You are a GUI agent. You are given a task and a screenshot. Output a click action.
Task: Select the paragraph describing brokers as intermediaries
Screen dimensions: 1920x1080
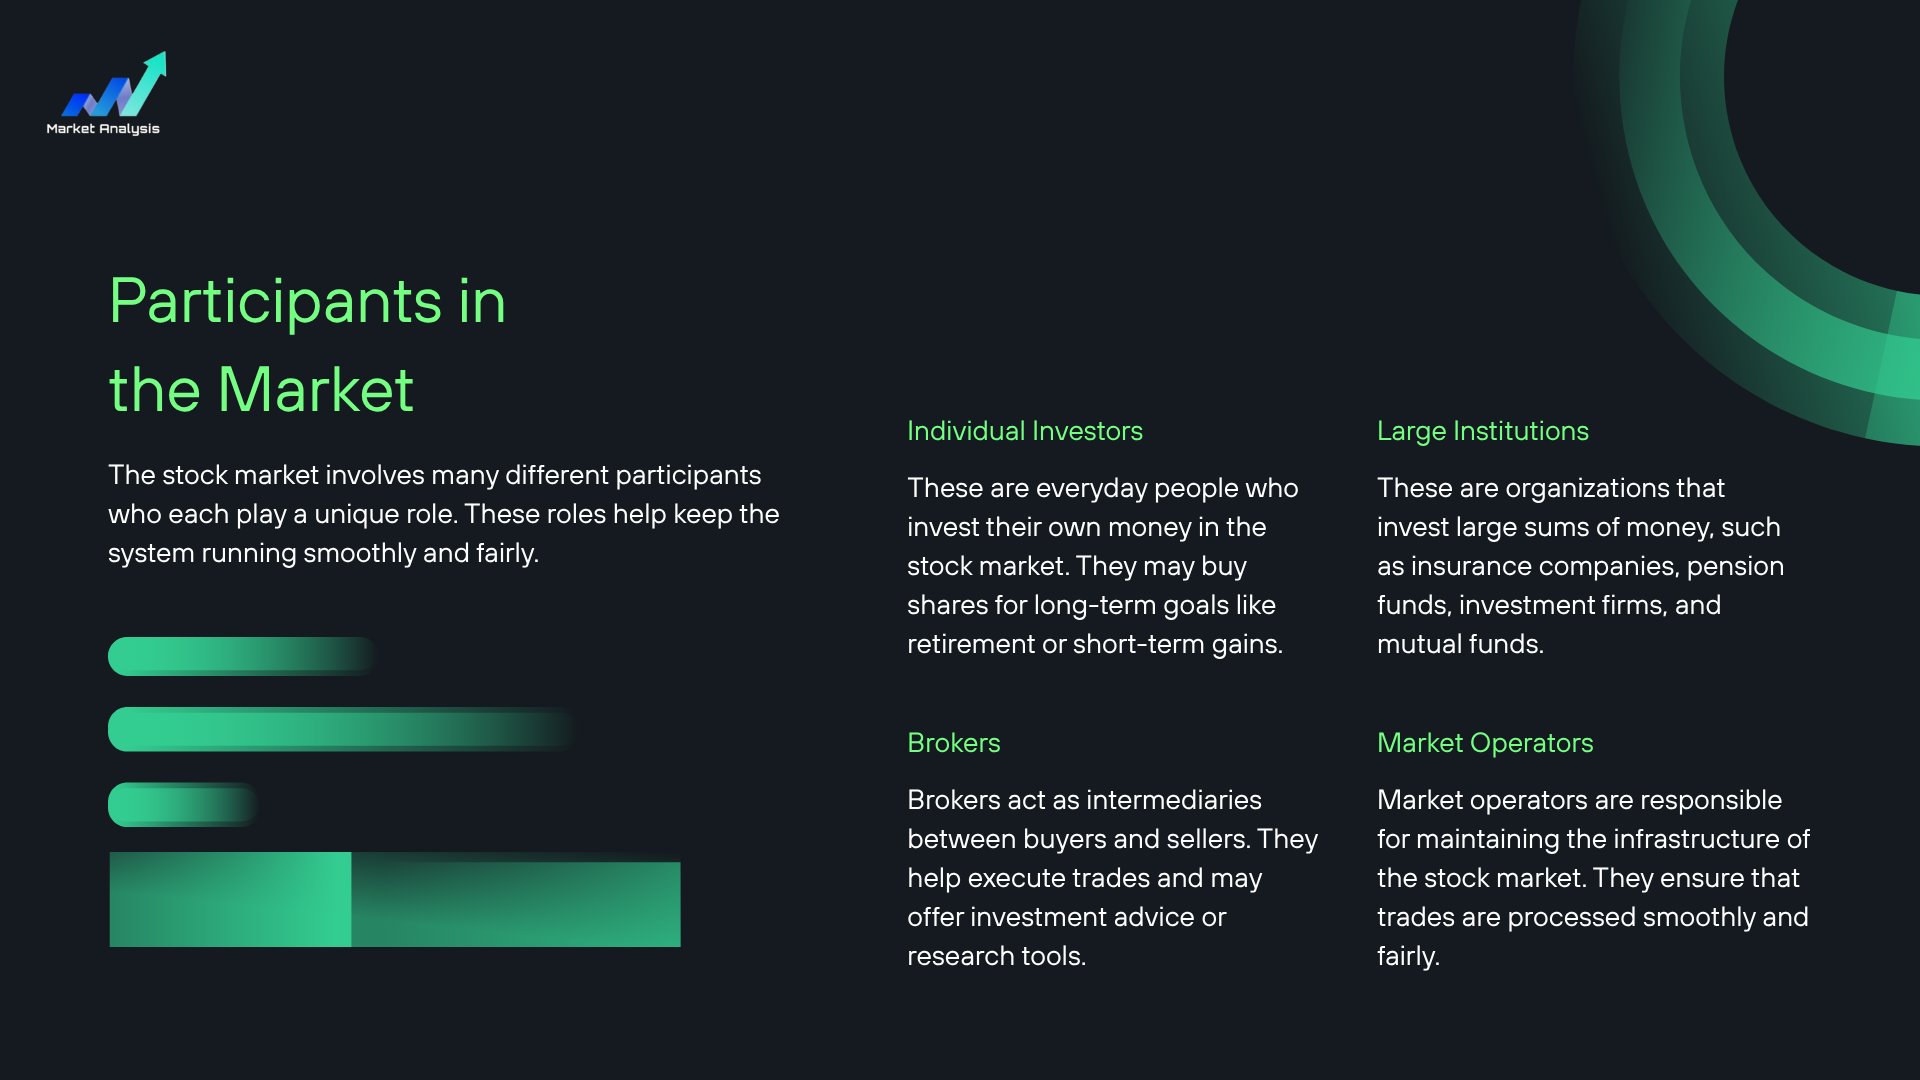[x=1112, y=878]
